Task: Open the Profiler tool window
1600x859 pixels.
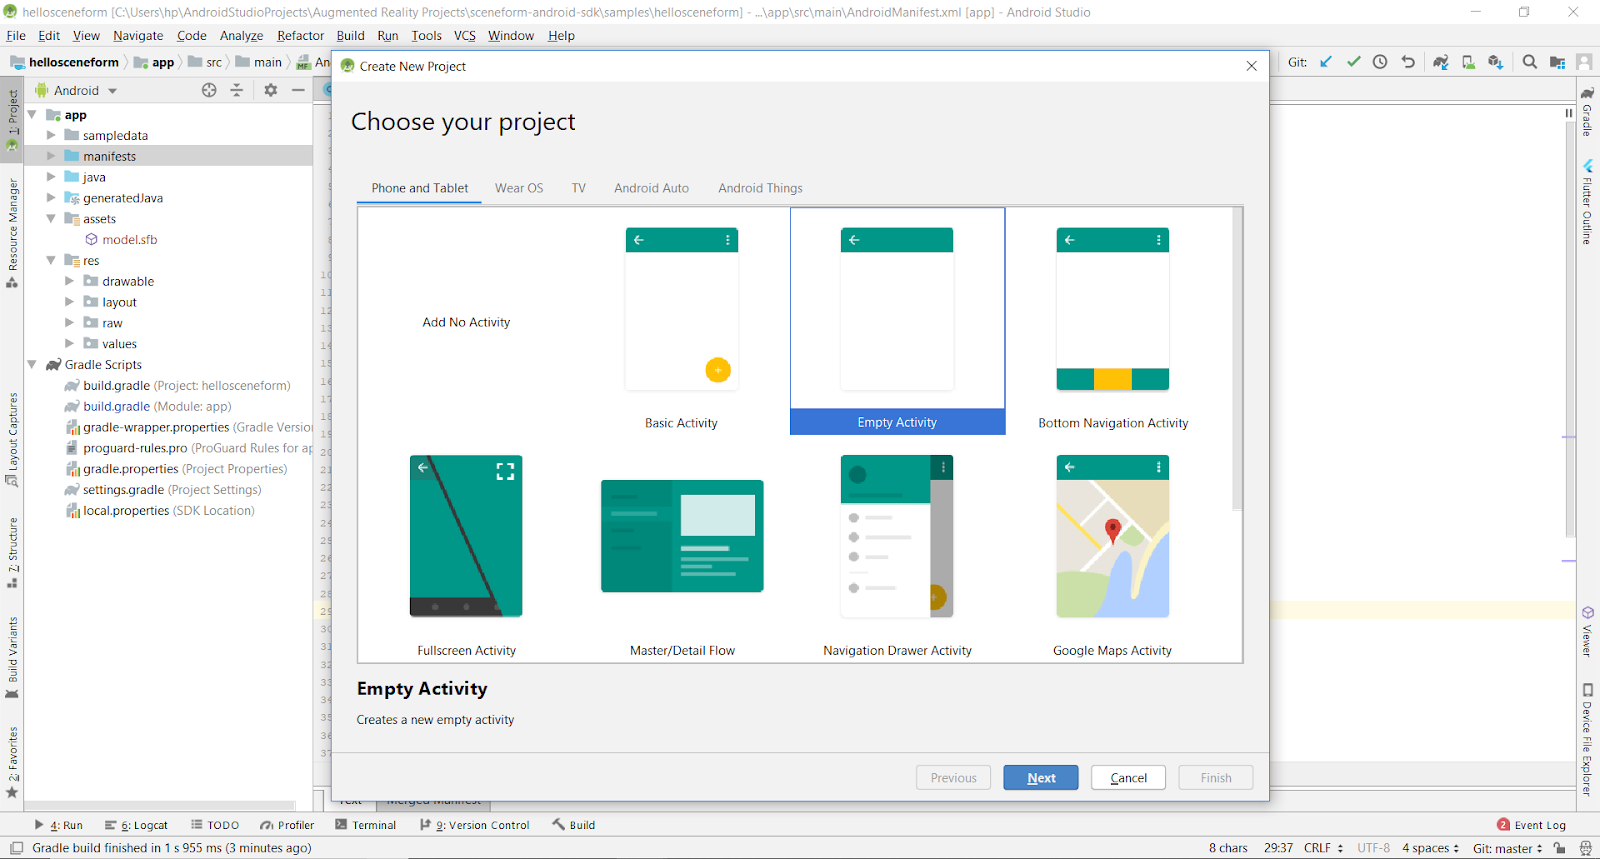Action: [287, 825]
